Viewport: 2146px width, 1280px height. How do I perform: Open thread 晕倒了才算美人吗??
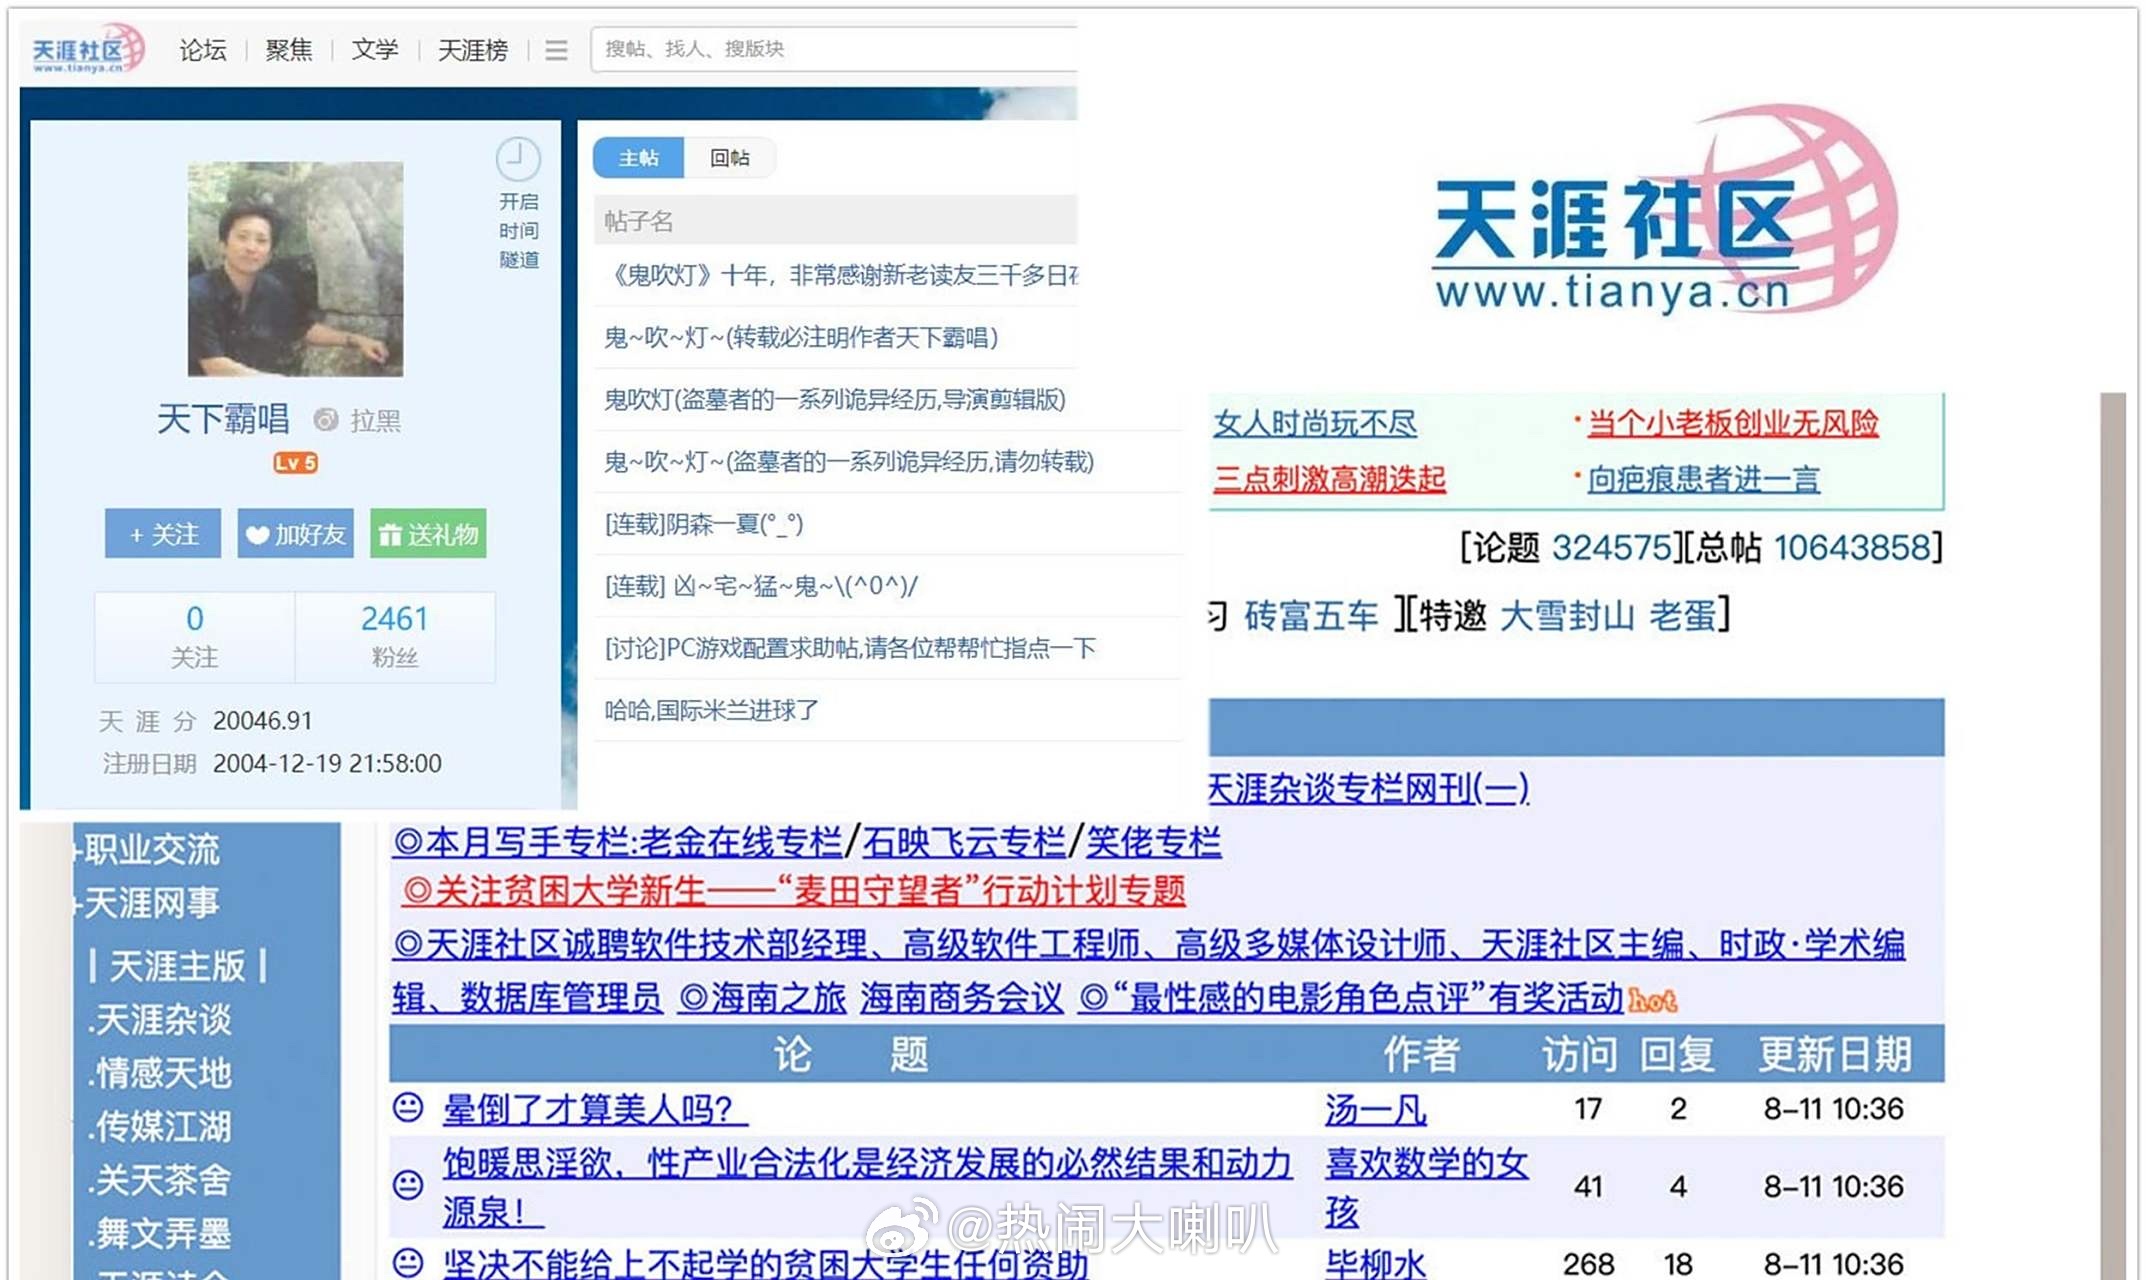[x=595, y=1109]
